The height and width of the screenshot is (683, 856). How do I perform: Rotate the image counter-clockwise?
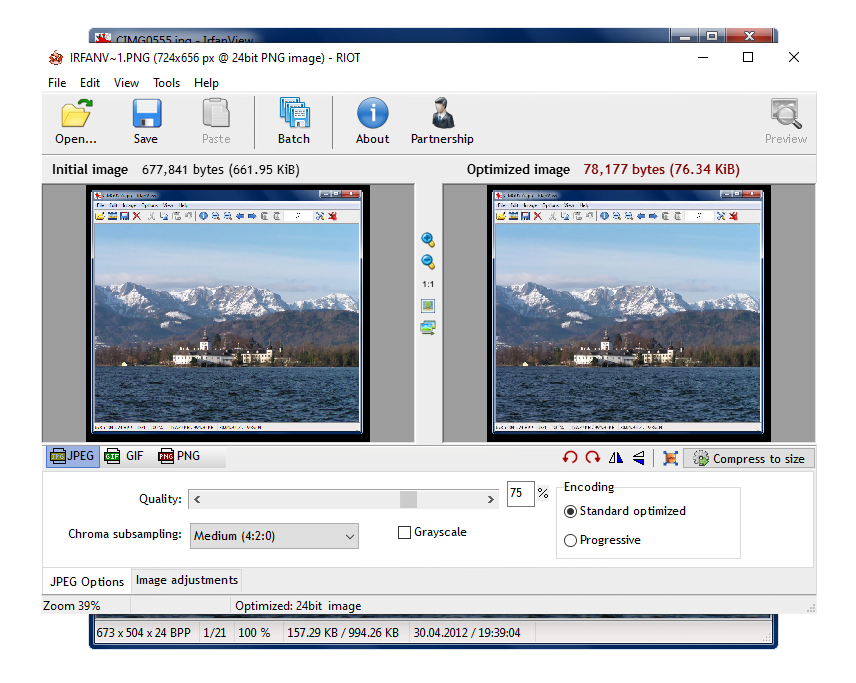coord(570,458)
